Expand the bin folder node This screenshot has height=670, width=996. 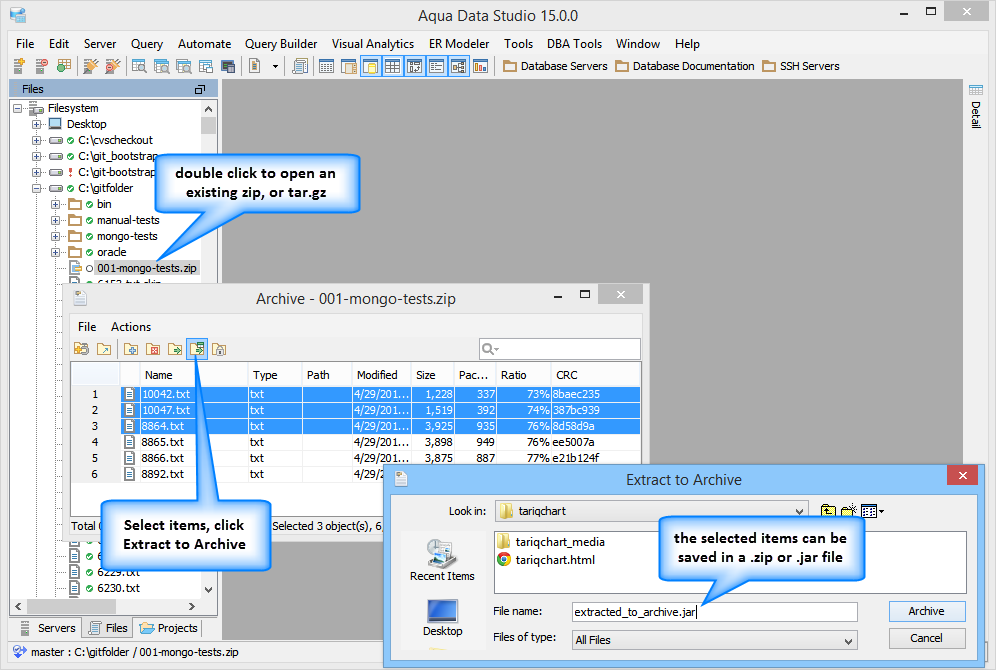click(56, 204)
